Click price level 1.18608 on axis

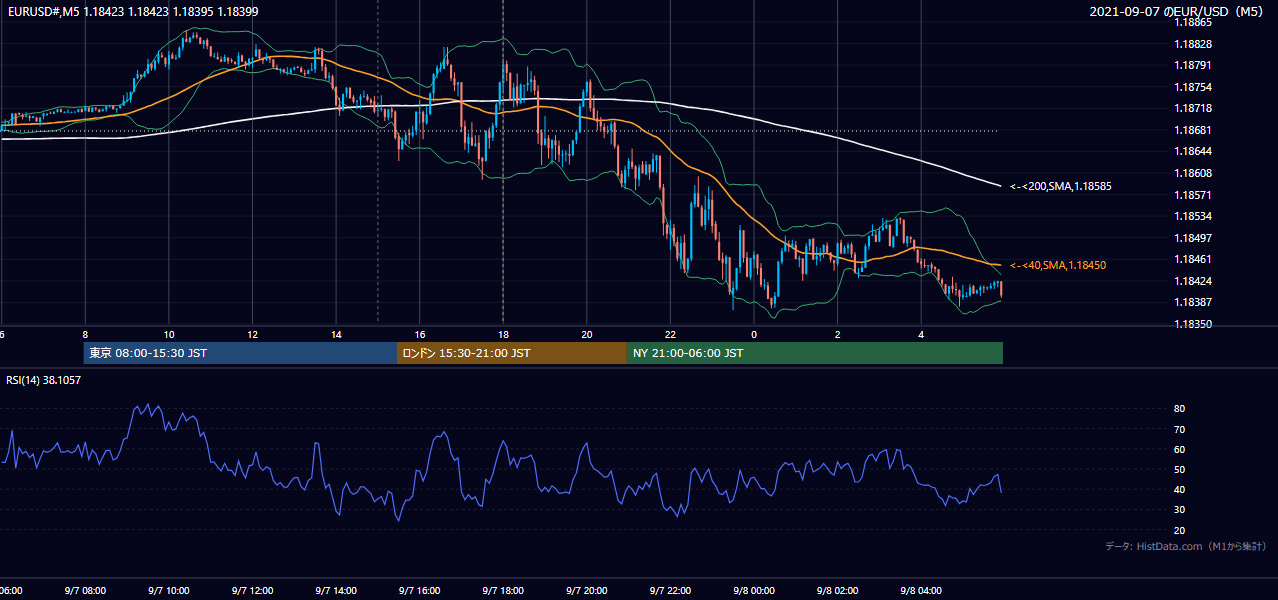tap(1195, 173)
